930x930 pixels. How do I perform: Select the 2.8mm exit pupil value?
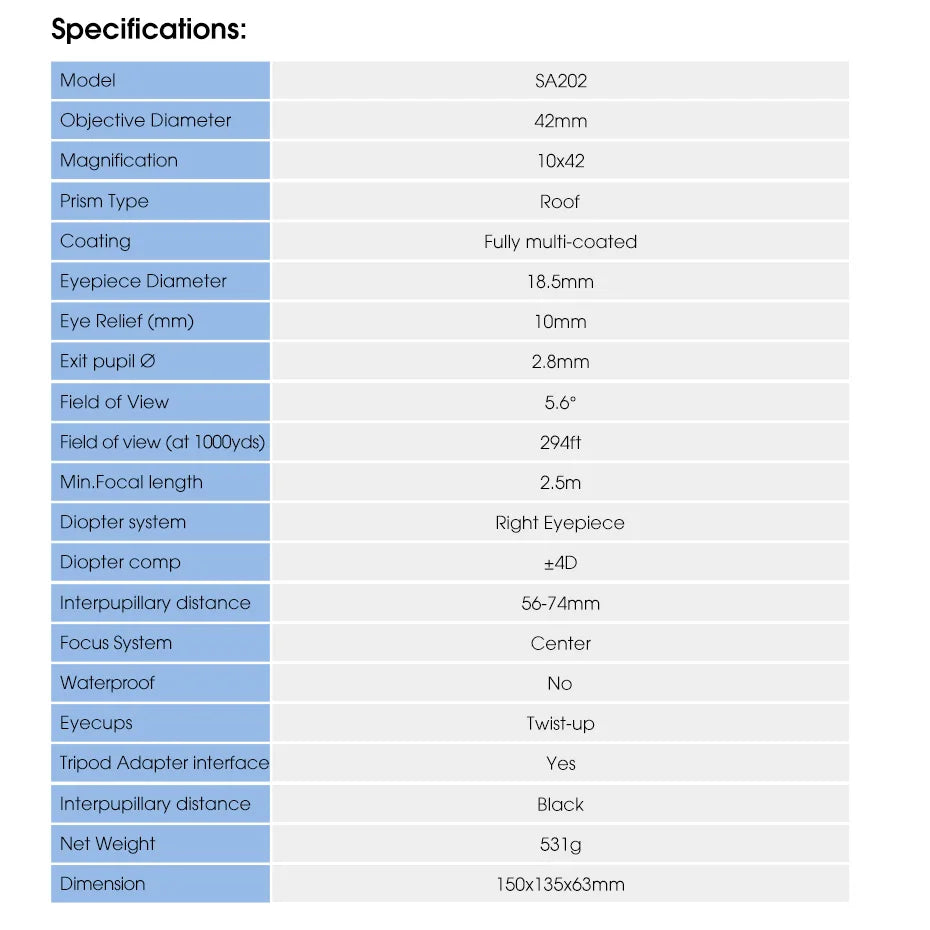pos(560,362)
